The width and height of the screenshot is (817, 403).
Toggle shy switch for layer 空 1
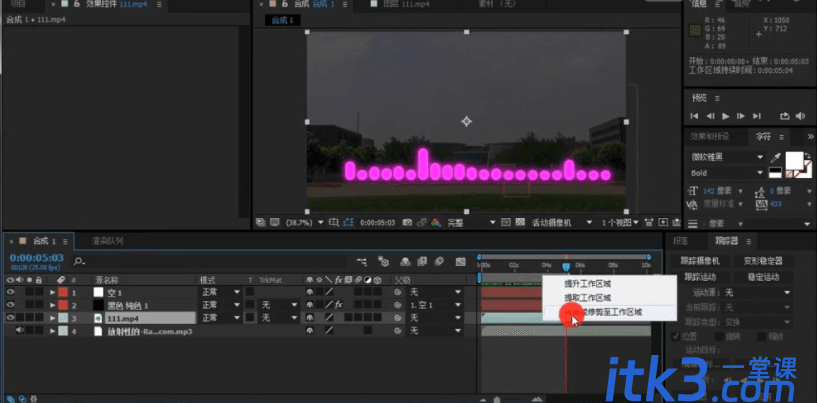pyautogui.click(x=310, y=292)
